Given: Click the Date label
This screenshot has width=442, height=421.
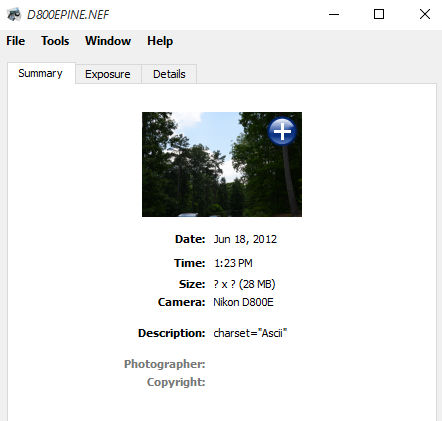Looking at the screenshot, I should 190,239.
